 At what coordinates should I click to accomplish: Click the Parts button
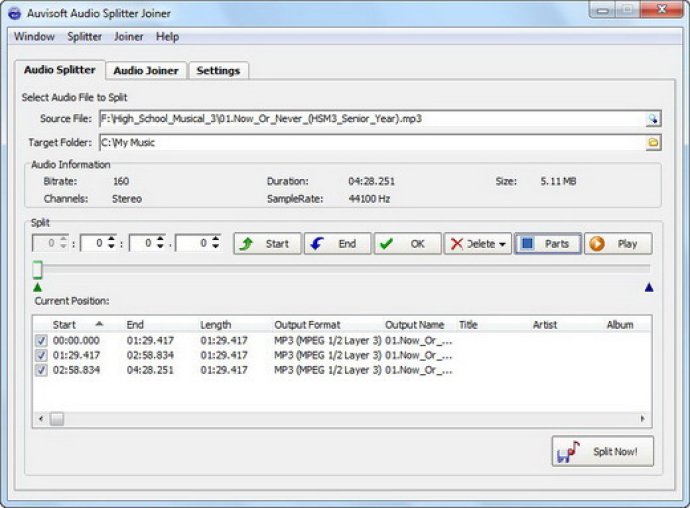(x=547, y=243)
